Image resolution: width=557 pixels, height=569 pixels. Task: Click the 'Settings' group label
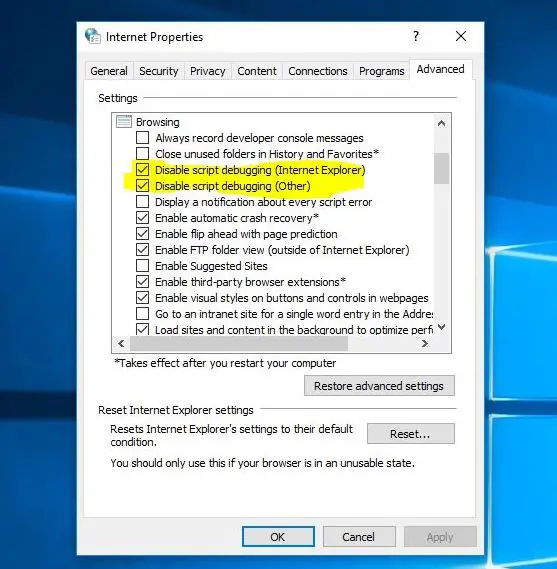pos(118,98)
